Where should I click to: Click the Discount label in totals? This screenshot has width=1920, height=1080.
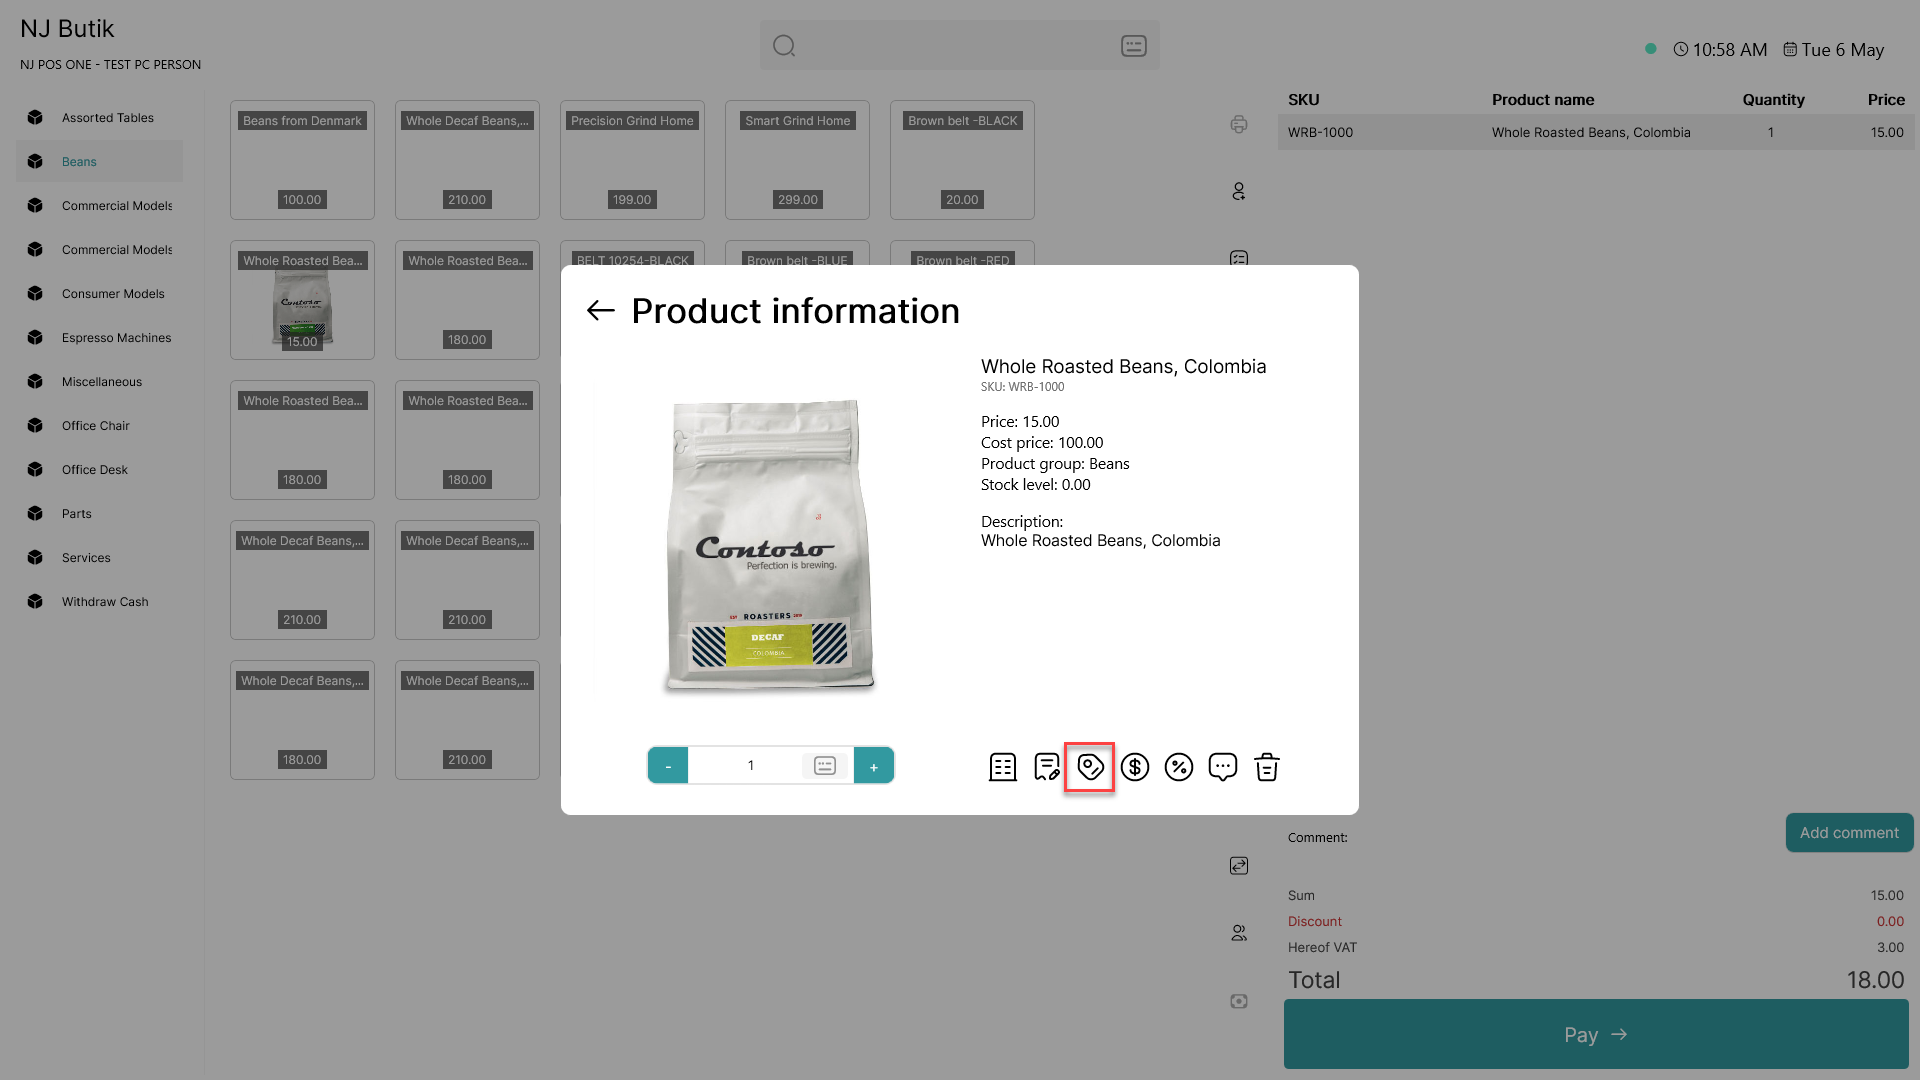pos(1314,921)
